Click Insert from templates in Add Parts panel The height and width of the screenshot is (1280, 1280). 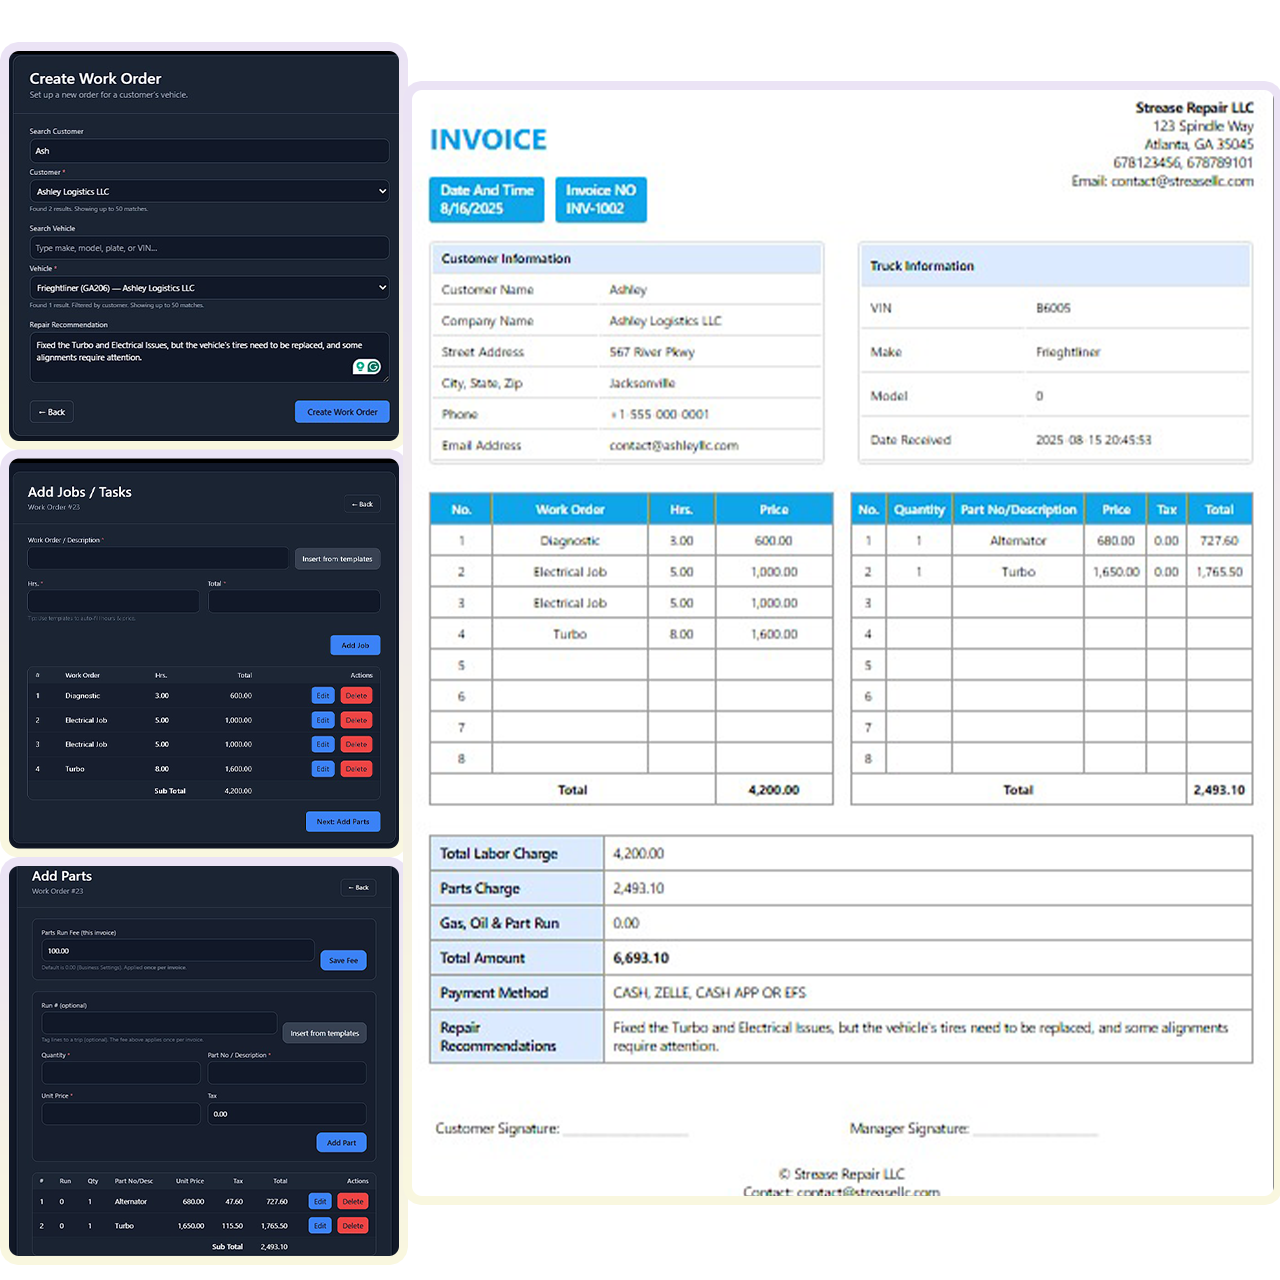pos(324,1033)
